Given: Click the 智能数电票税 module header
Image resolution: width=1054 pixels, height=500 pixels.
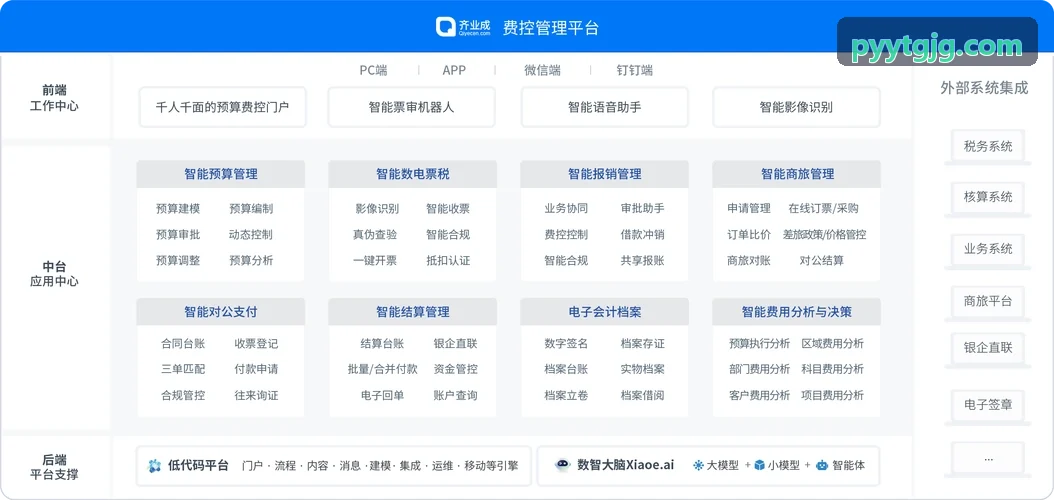Looking at the screenshot, I should [x=413, y=174].
